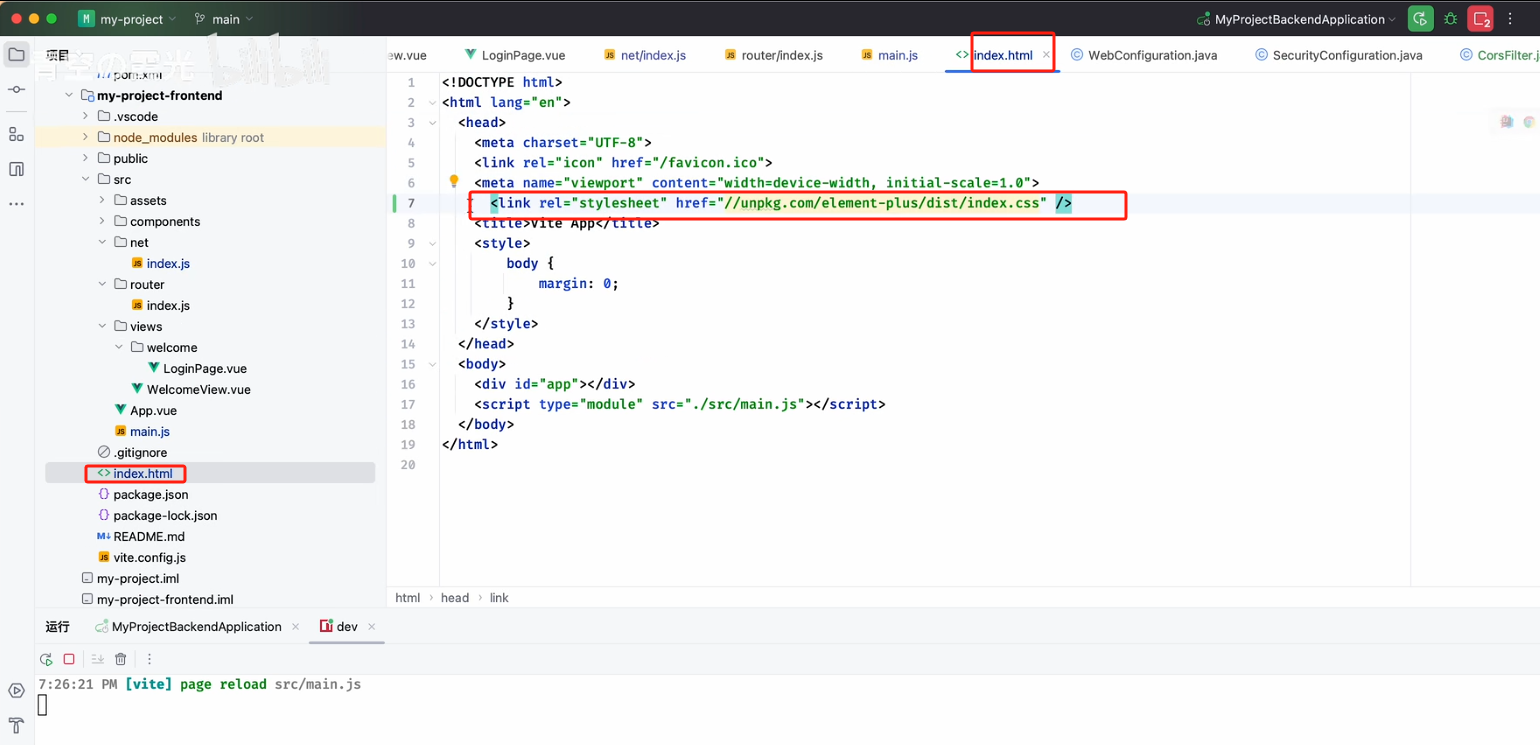Image resolution: width=1540 pixels, height=745 pixels.
Task: Open MyProjectBackendApplication run configuration dropdown
Action: click(1296, 19)
